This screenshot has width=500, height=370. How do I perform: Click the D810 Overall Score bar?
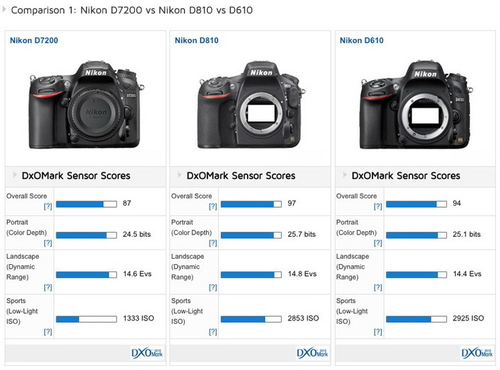(251, 204)
